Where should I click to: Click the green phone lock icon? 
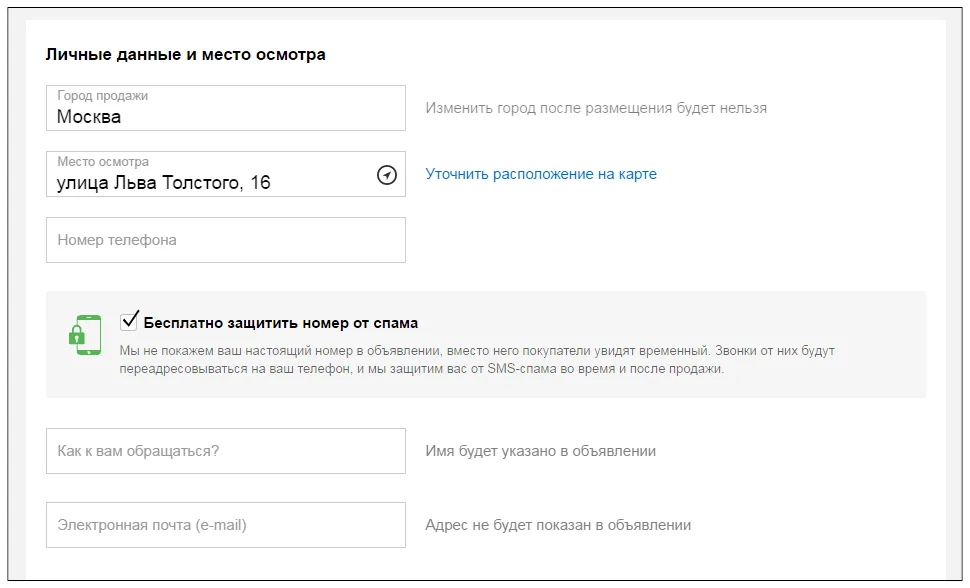click(x=85, y=335)
